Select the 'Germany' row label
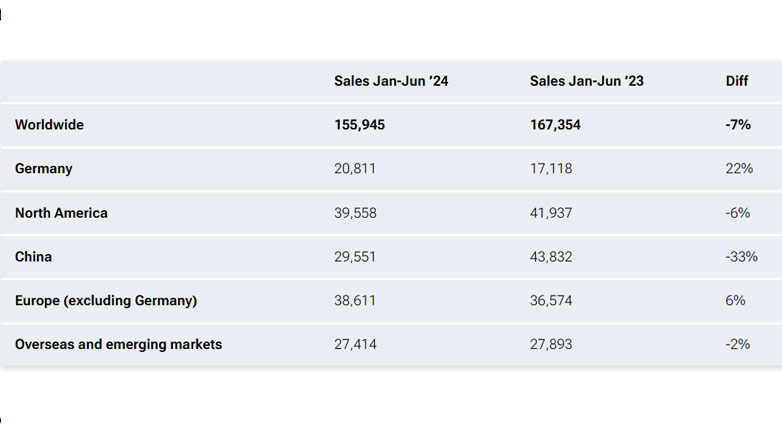The height and width of the screenshot is (440, 782). point(44,169)
